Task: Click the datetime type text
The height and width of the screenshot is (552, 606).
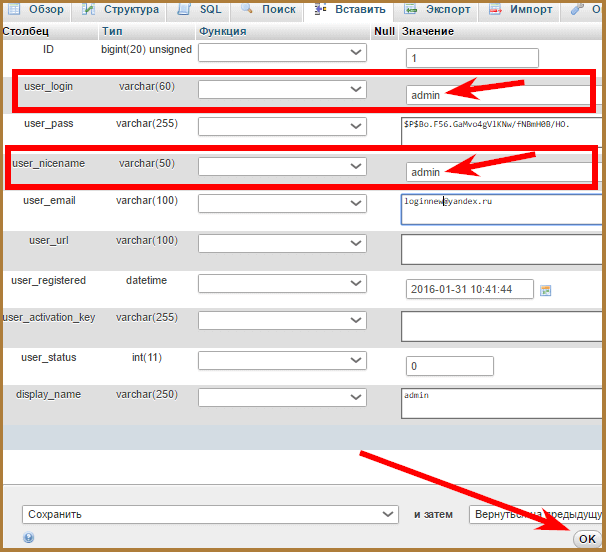Action: [146, 280]
